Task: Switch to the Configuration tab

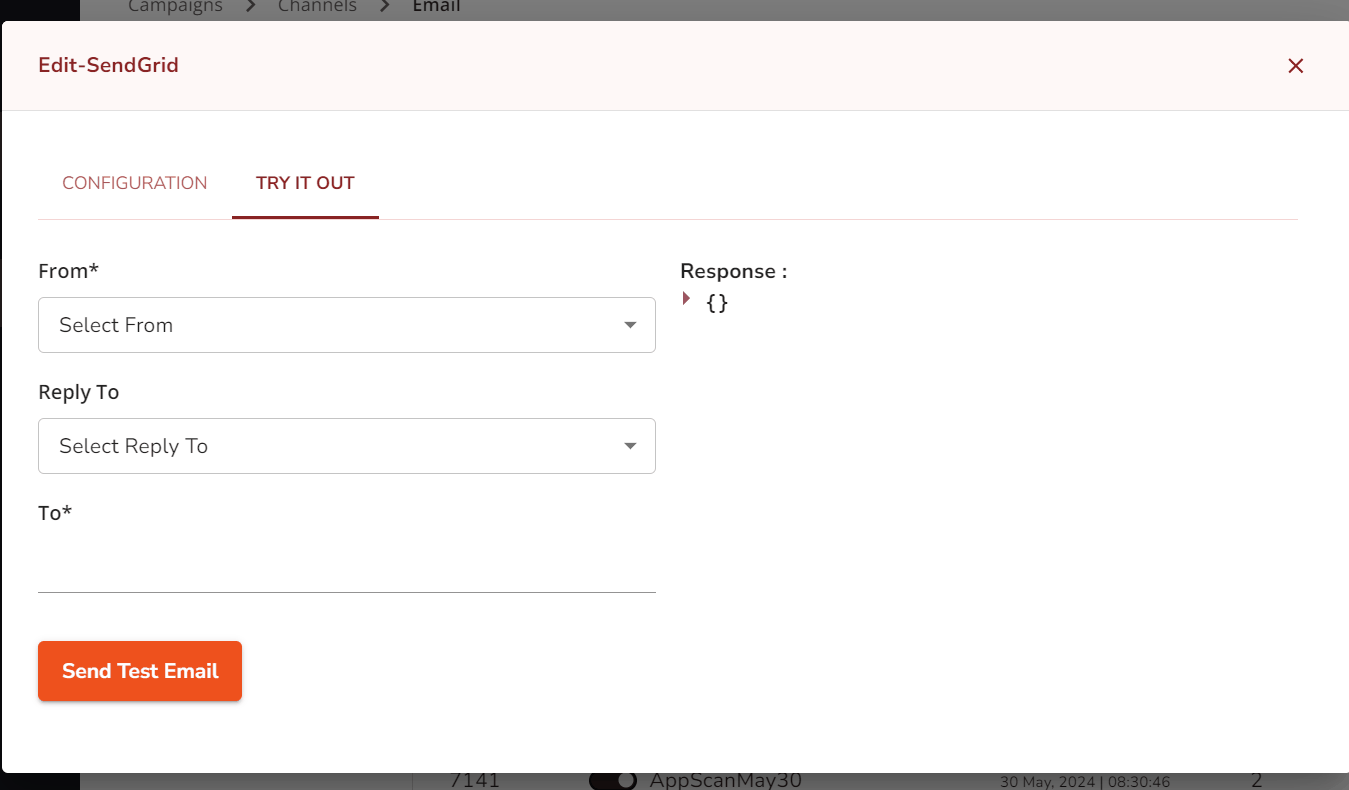Action: tap(135, 183)
